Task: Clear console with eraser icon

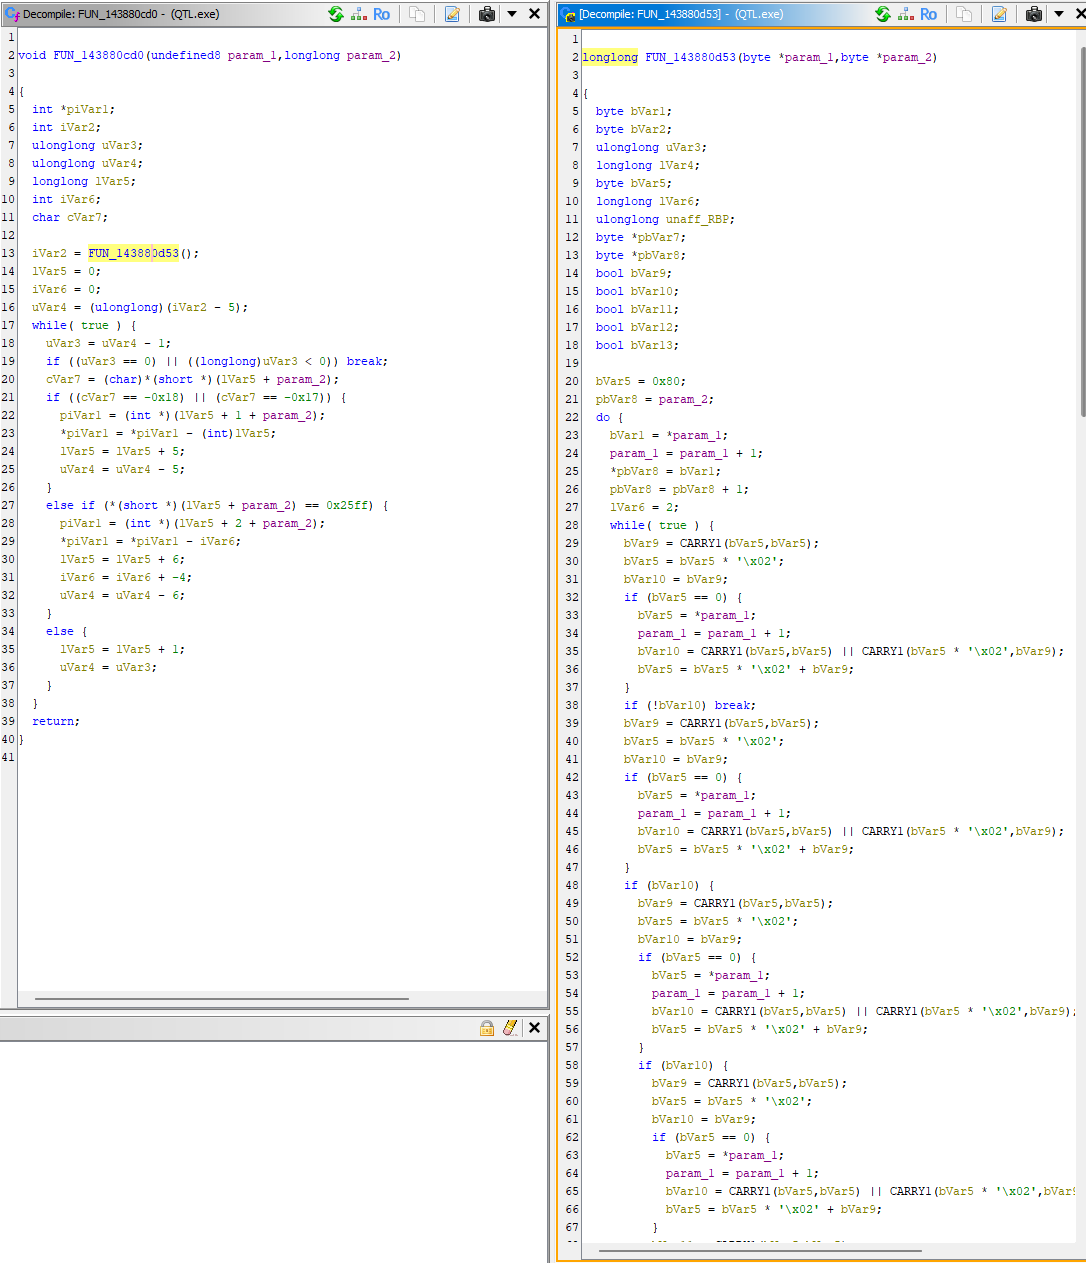Action: [x=510, y=1028]
